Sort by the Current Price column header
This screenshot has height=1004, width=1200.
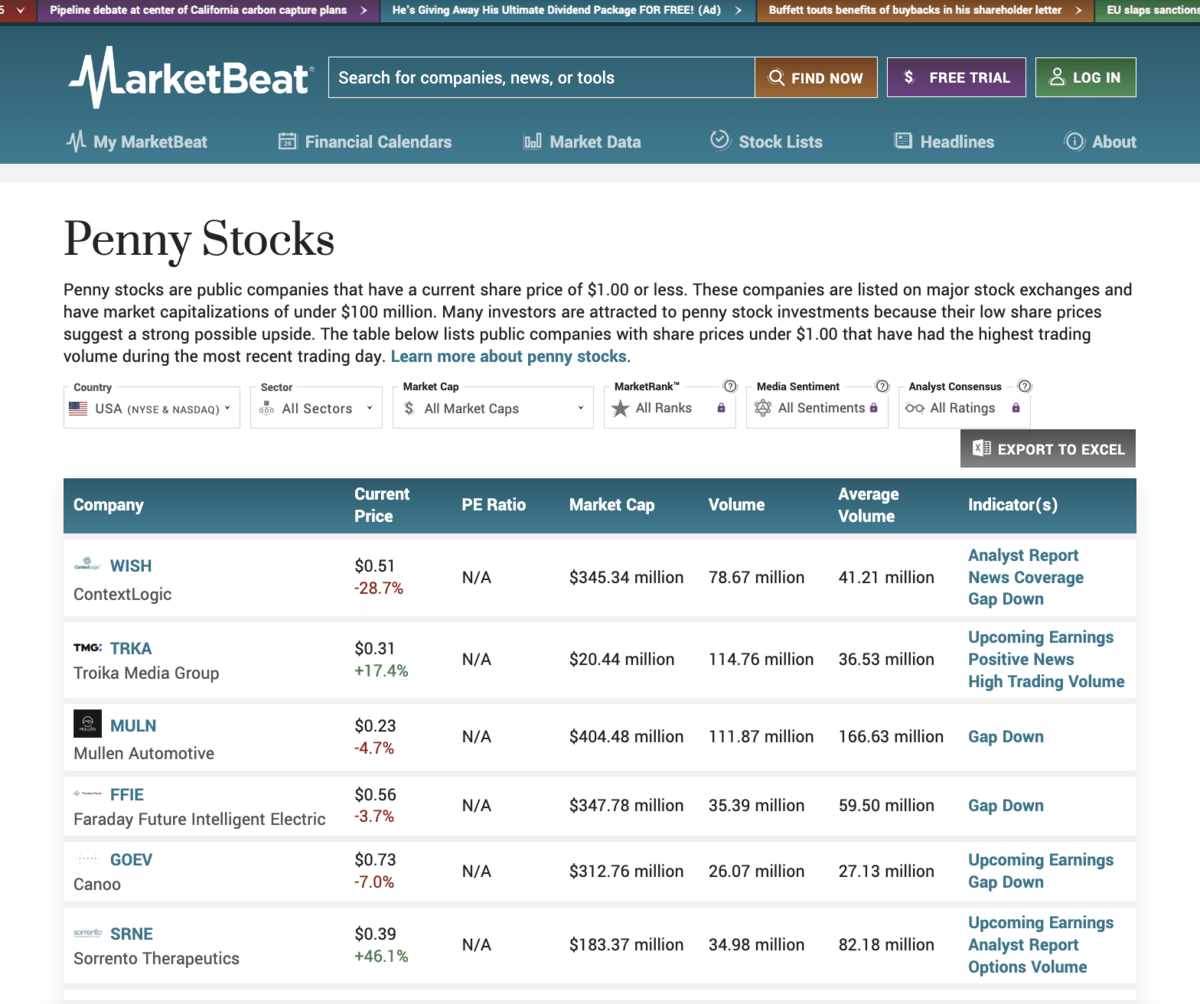pyautogui.click(x=382, y=505)
